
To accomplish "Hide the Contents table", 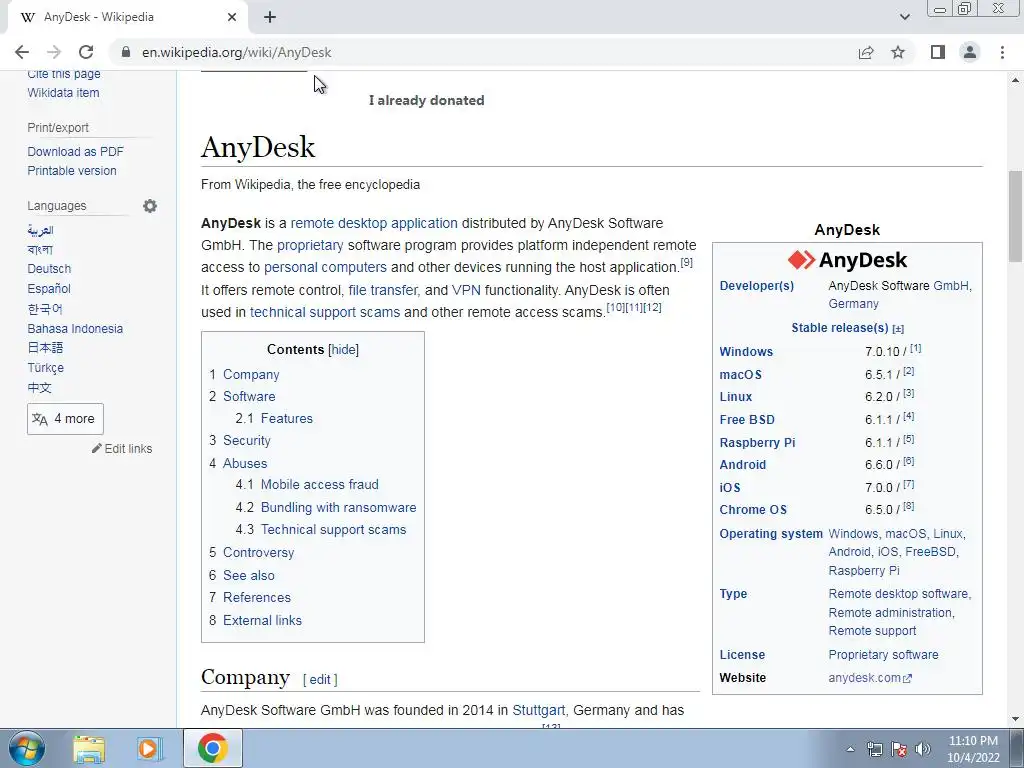I will (x=344, y=349).
